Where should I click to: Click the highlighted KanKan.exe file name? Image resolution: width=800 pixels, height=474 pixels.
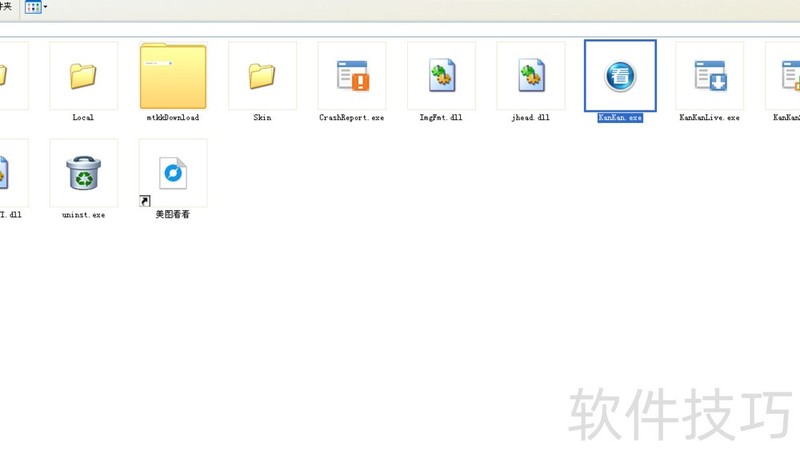pos(620,118)
